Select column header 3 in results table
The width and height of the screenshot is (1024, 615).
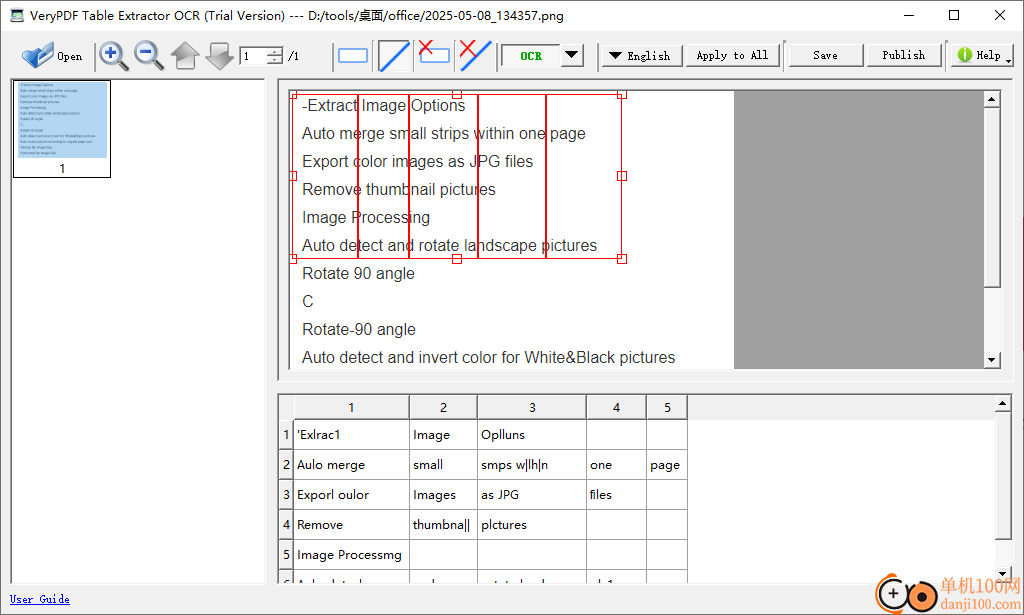point(532,407)
